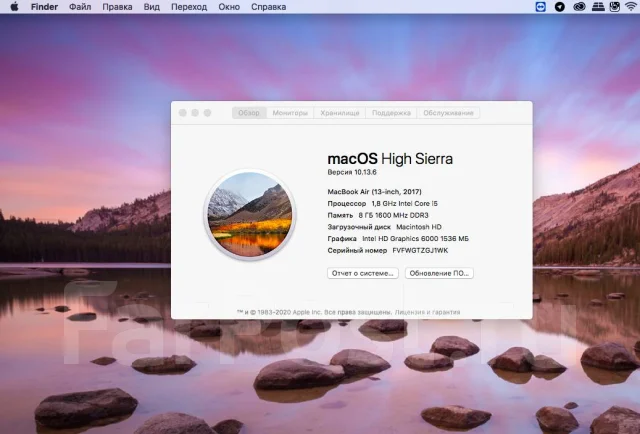Viewport: 640px width, 434px height.
Task: Select the Обзор tab
Action: click(249, 113)
